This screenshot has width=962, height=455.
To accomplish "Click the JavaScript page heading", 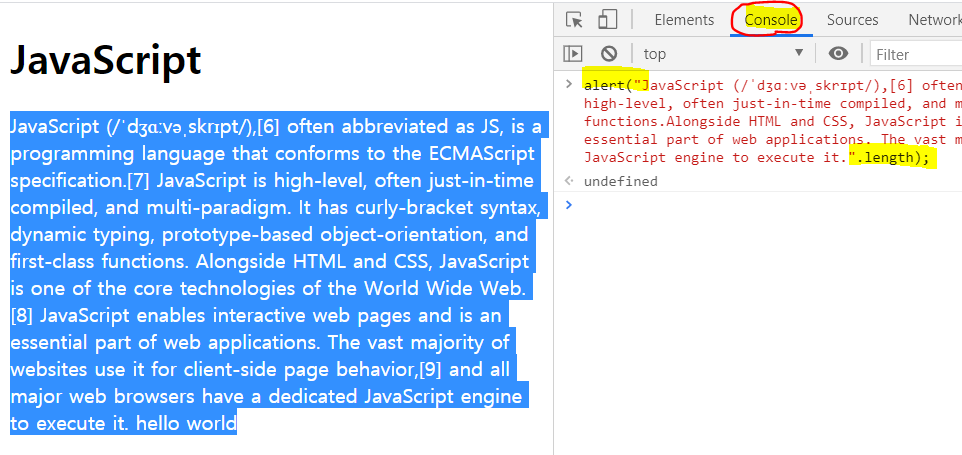I will (x=106, y=59).
